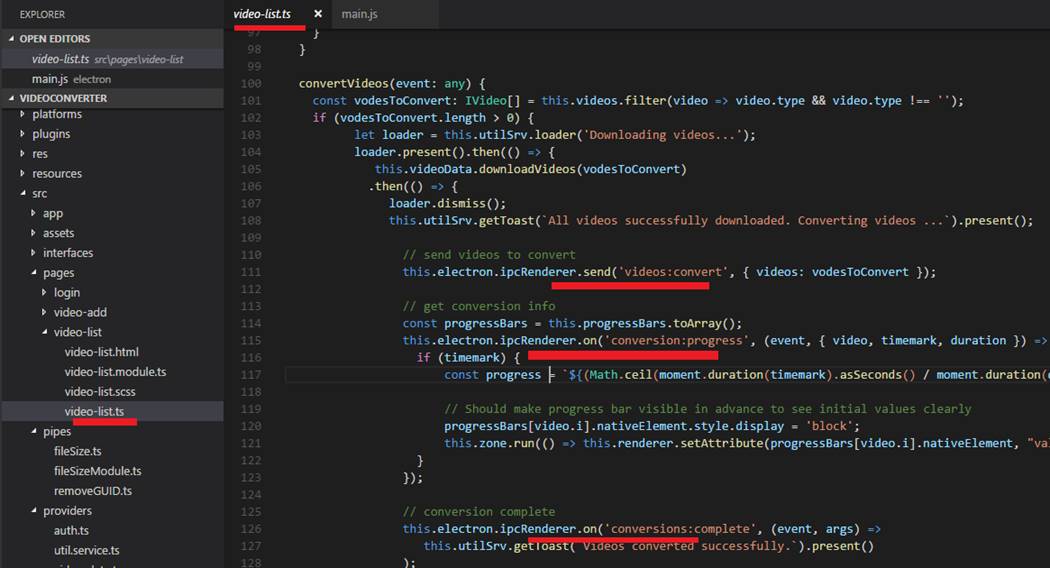Expand the platforms folder arrow
Viewport: 1050px width, 568px height.
tap(23, 115)
